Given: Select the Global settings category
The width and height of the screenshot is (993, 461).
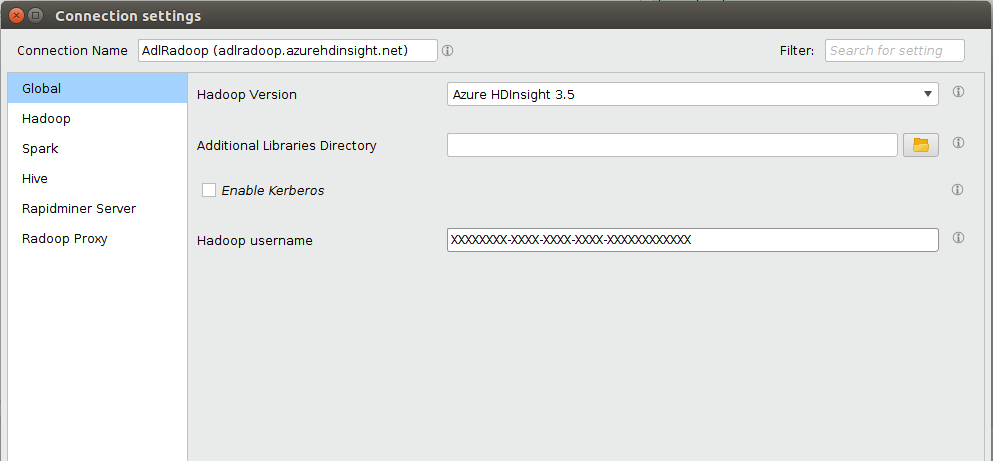Looking at the screenshot, I should 42,89.
